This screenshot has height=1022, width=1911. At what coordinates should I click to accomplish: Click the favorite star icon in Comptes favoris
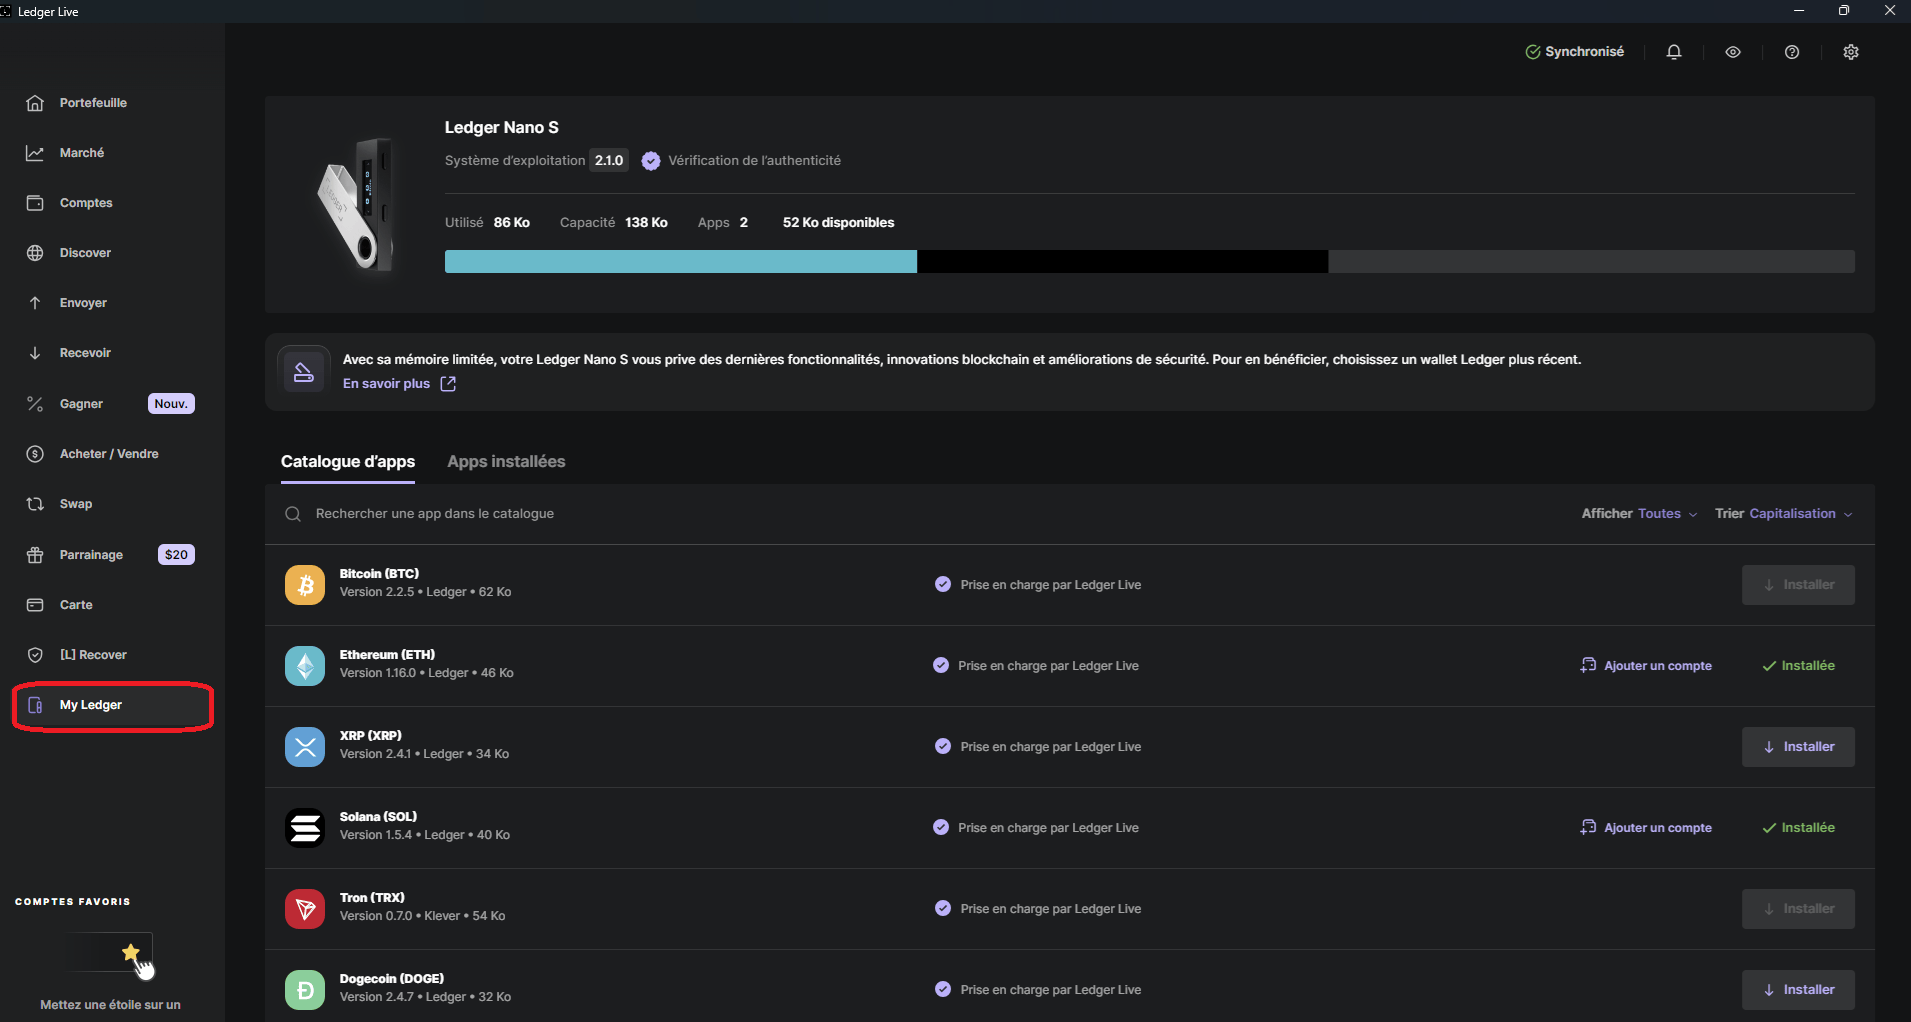[131, 952]
